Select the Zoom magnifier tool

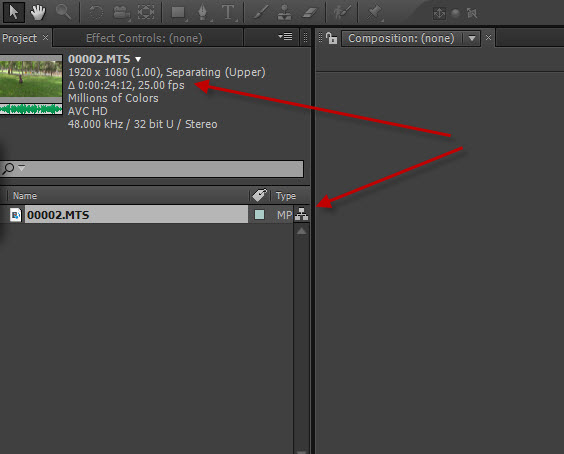(x=63, y=12)
